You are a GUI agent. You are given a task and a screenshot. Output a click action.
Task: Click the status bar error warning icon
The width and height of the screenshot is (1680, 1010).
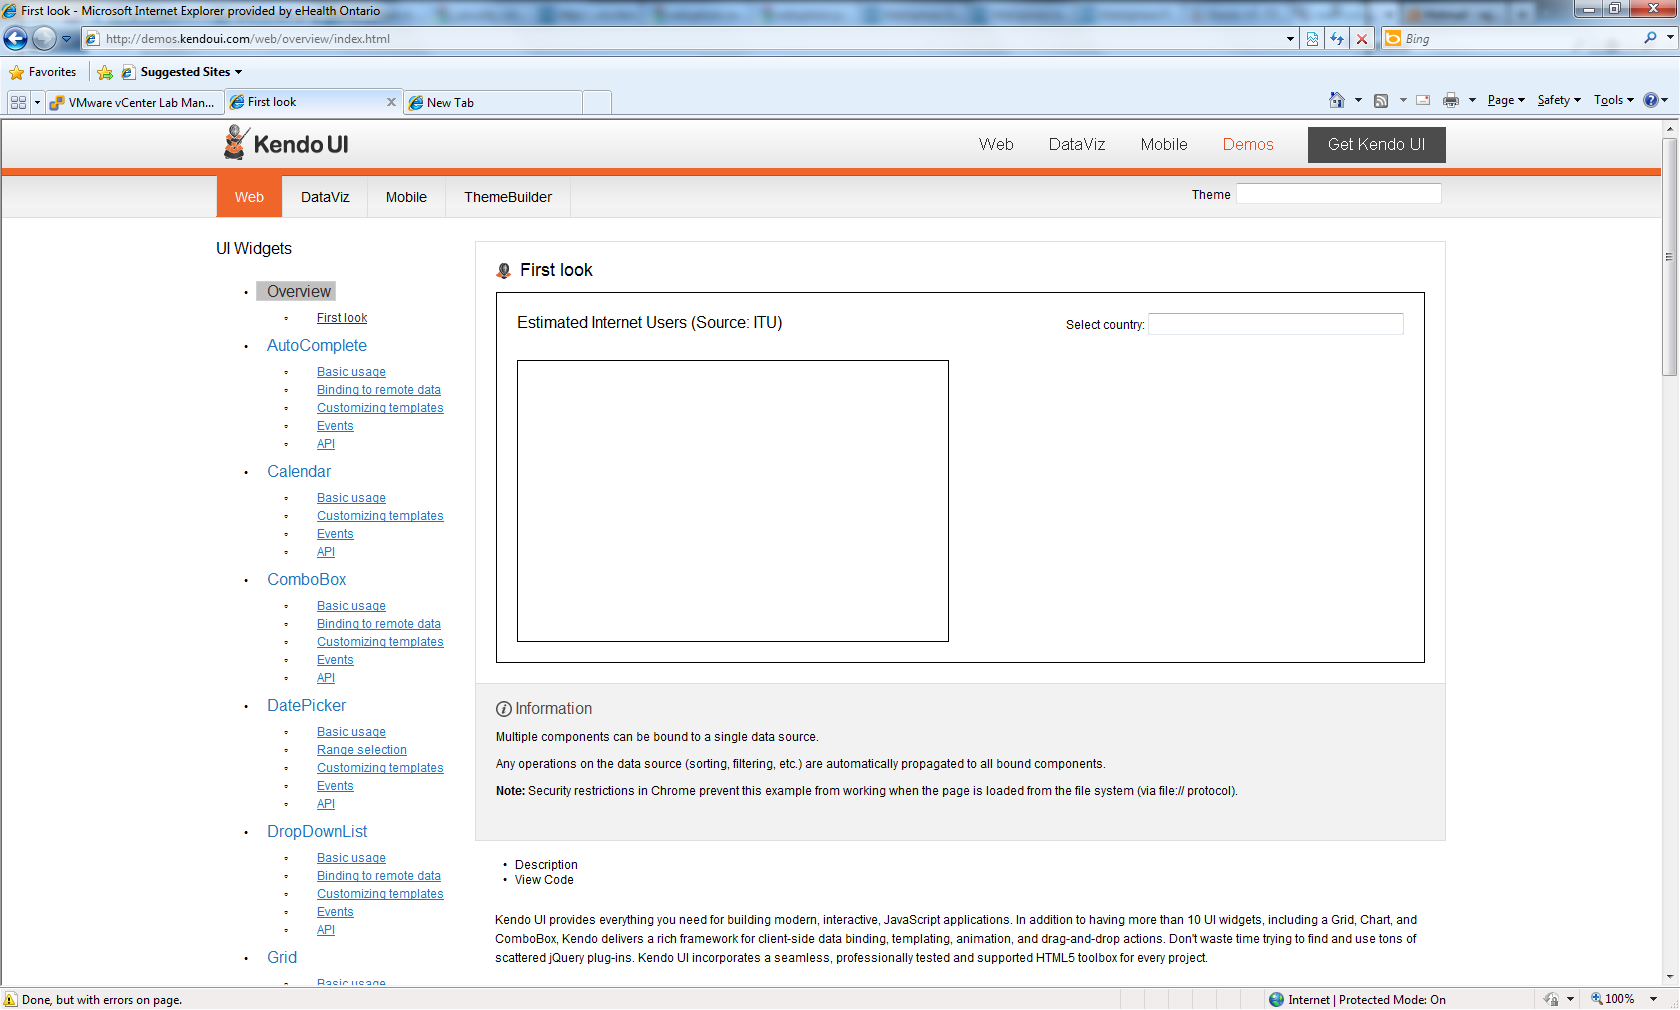point(11,999)
